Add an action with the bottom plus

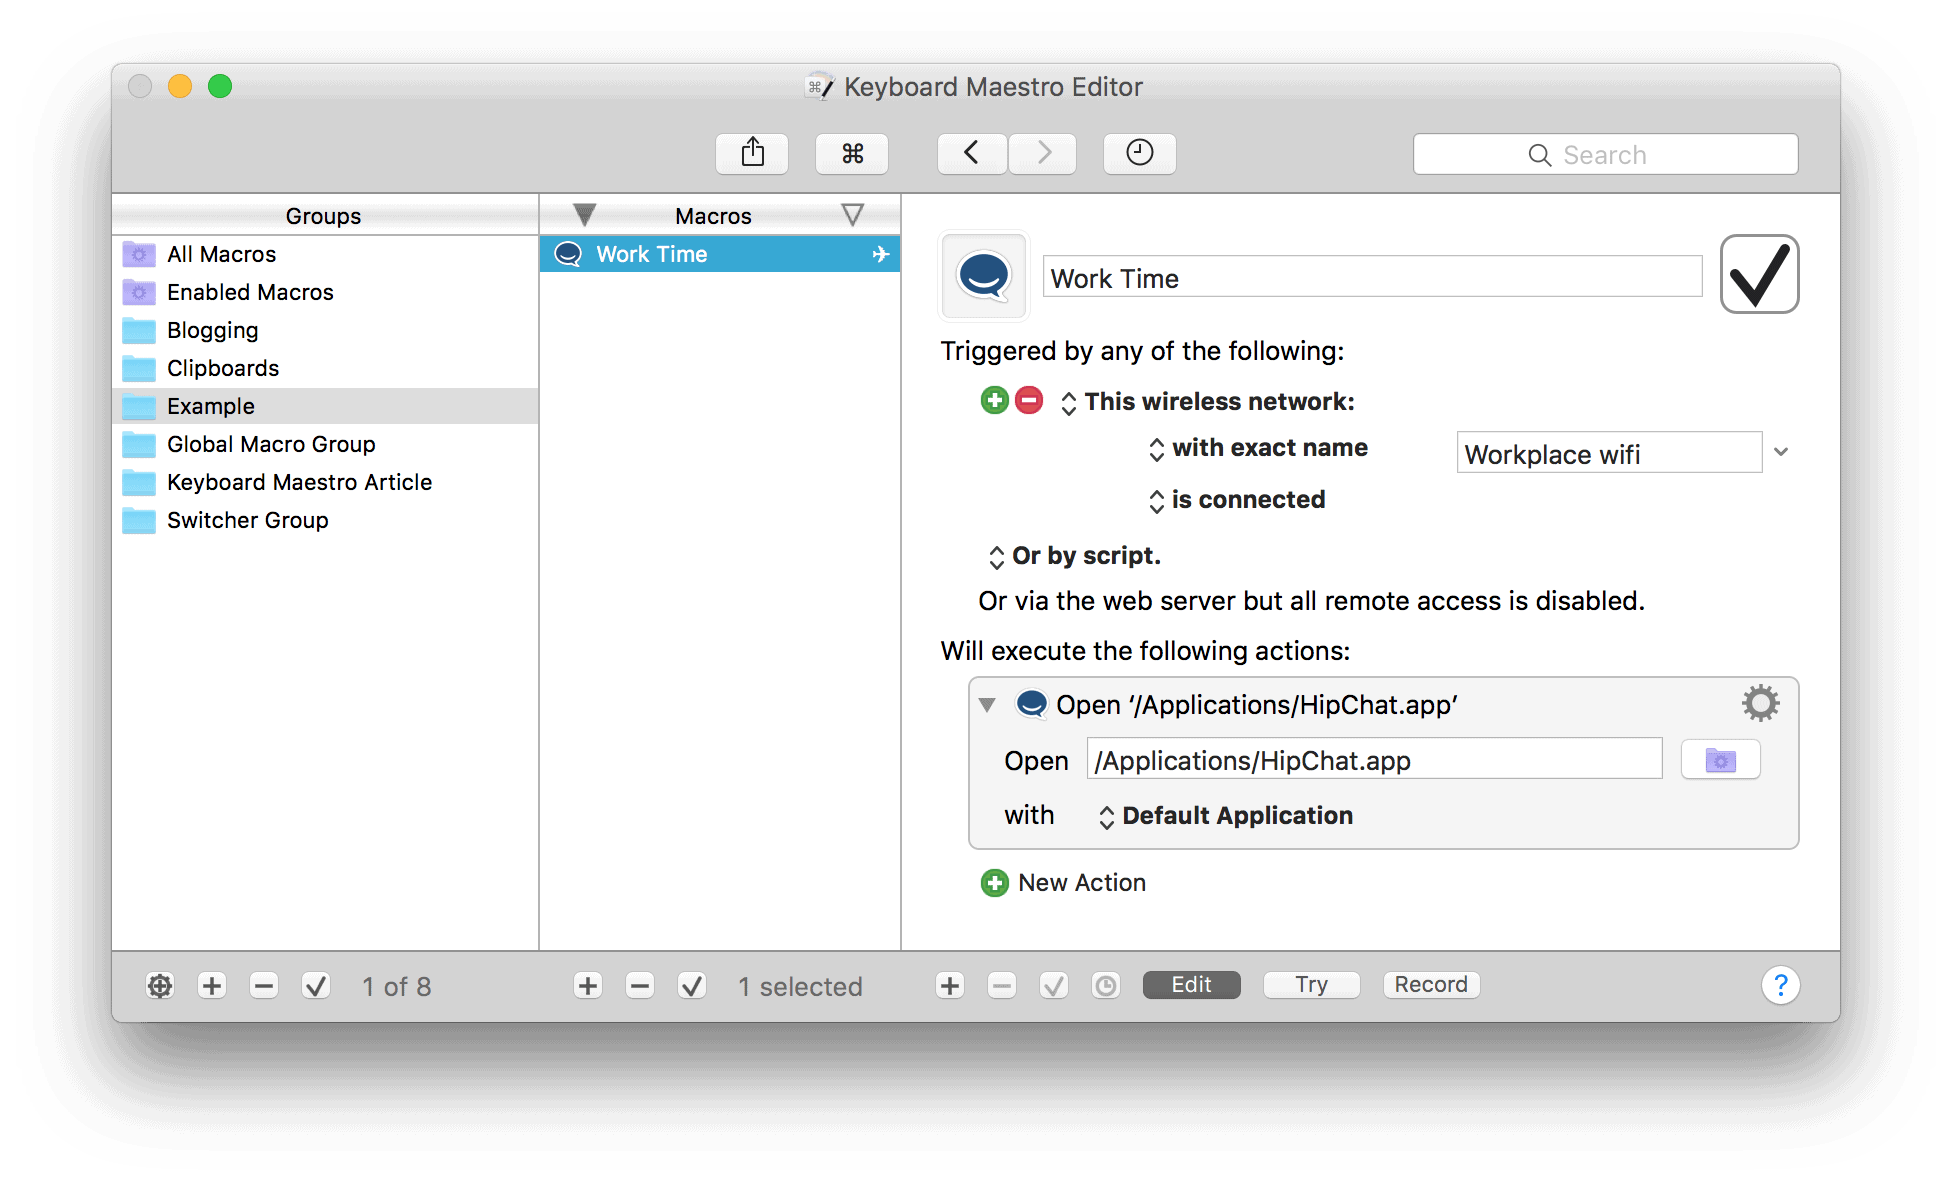(x=950, y=986)
